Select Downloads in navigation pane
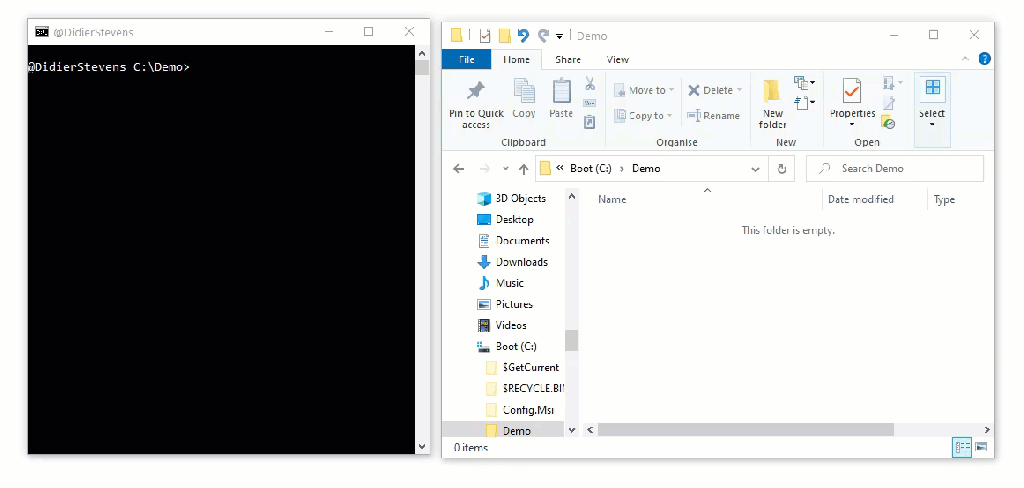 (522, 262)
